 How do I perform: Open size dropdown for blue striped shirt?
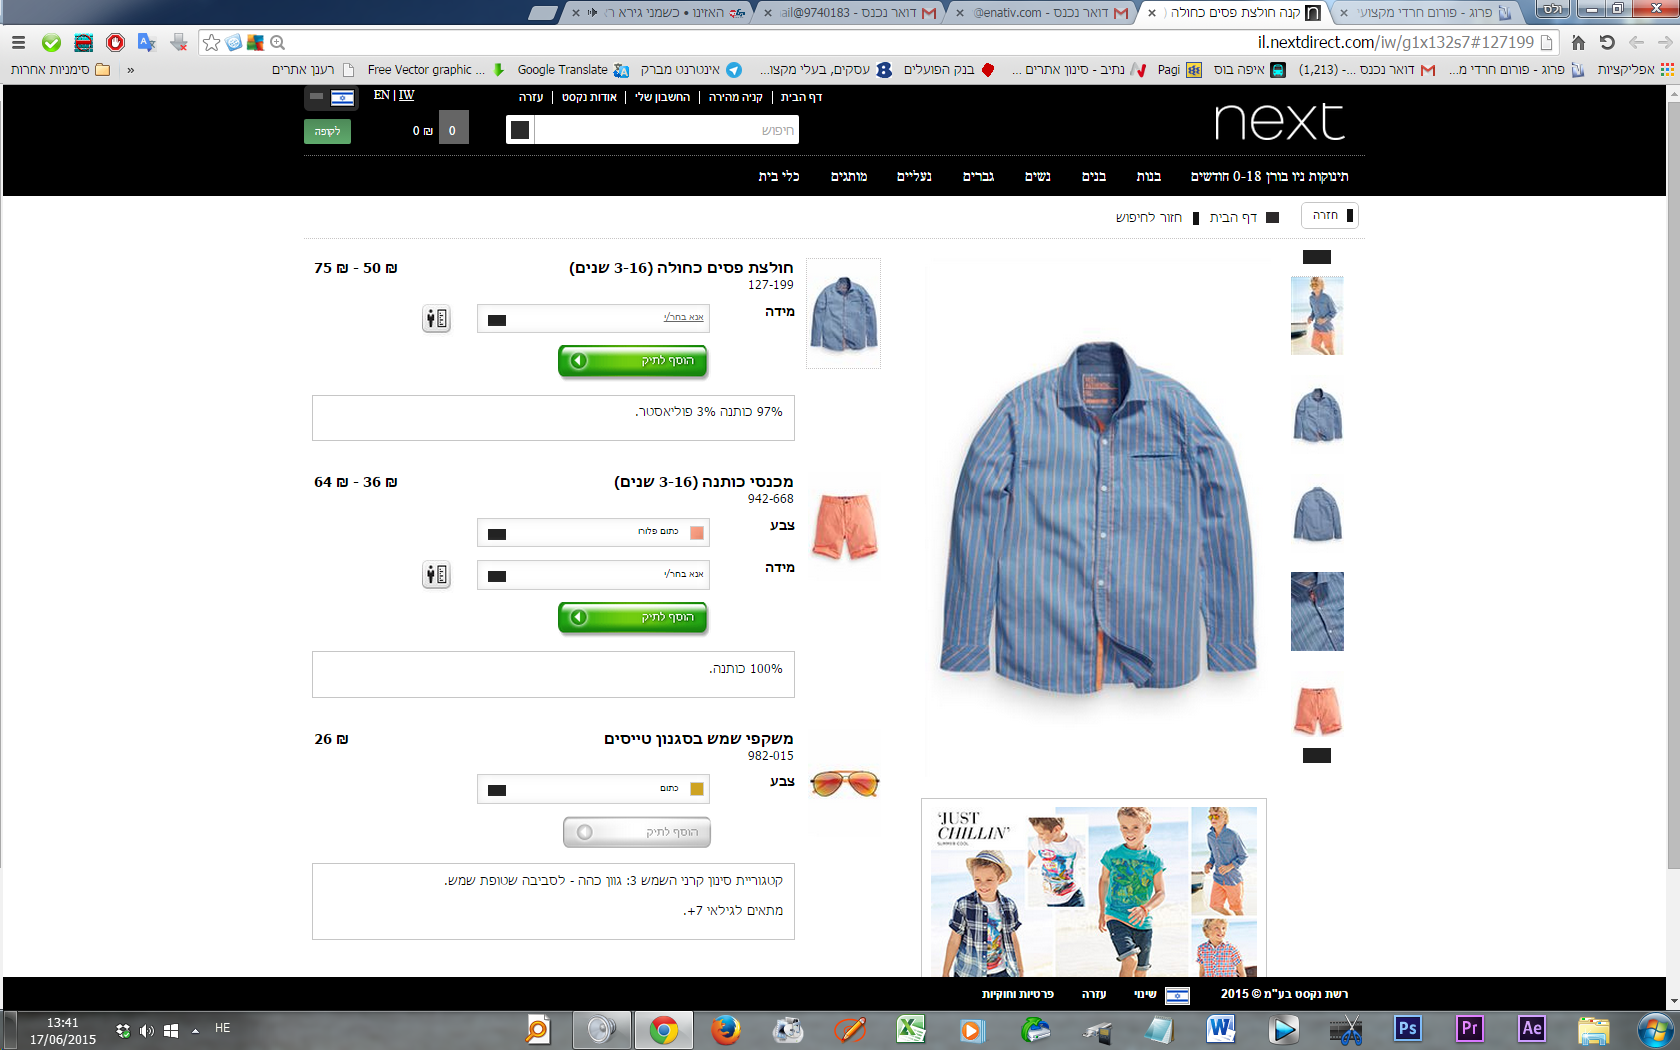point(593,319)
